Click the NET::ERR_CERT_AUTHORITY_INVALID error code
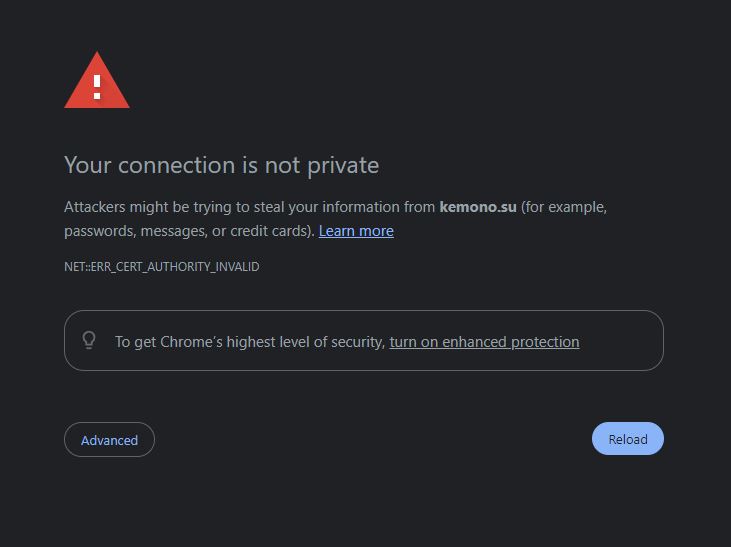731x547 pixels. [162, 267]
